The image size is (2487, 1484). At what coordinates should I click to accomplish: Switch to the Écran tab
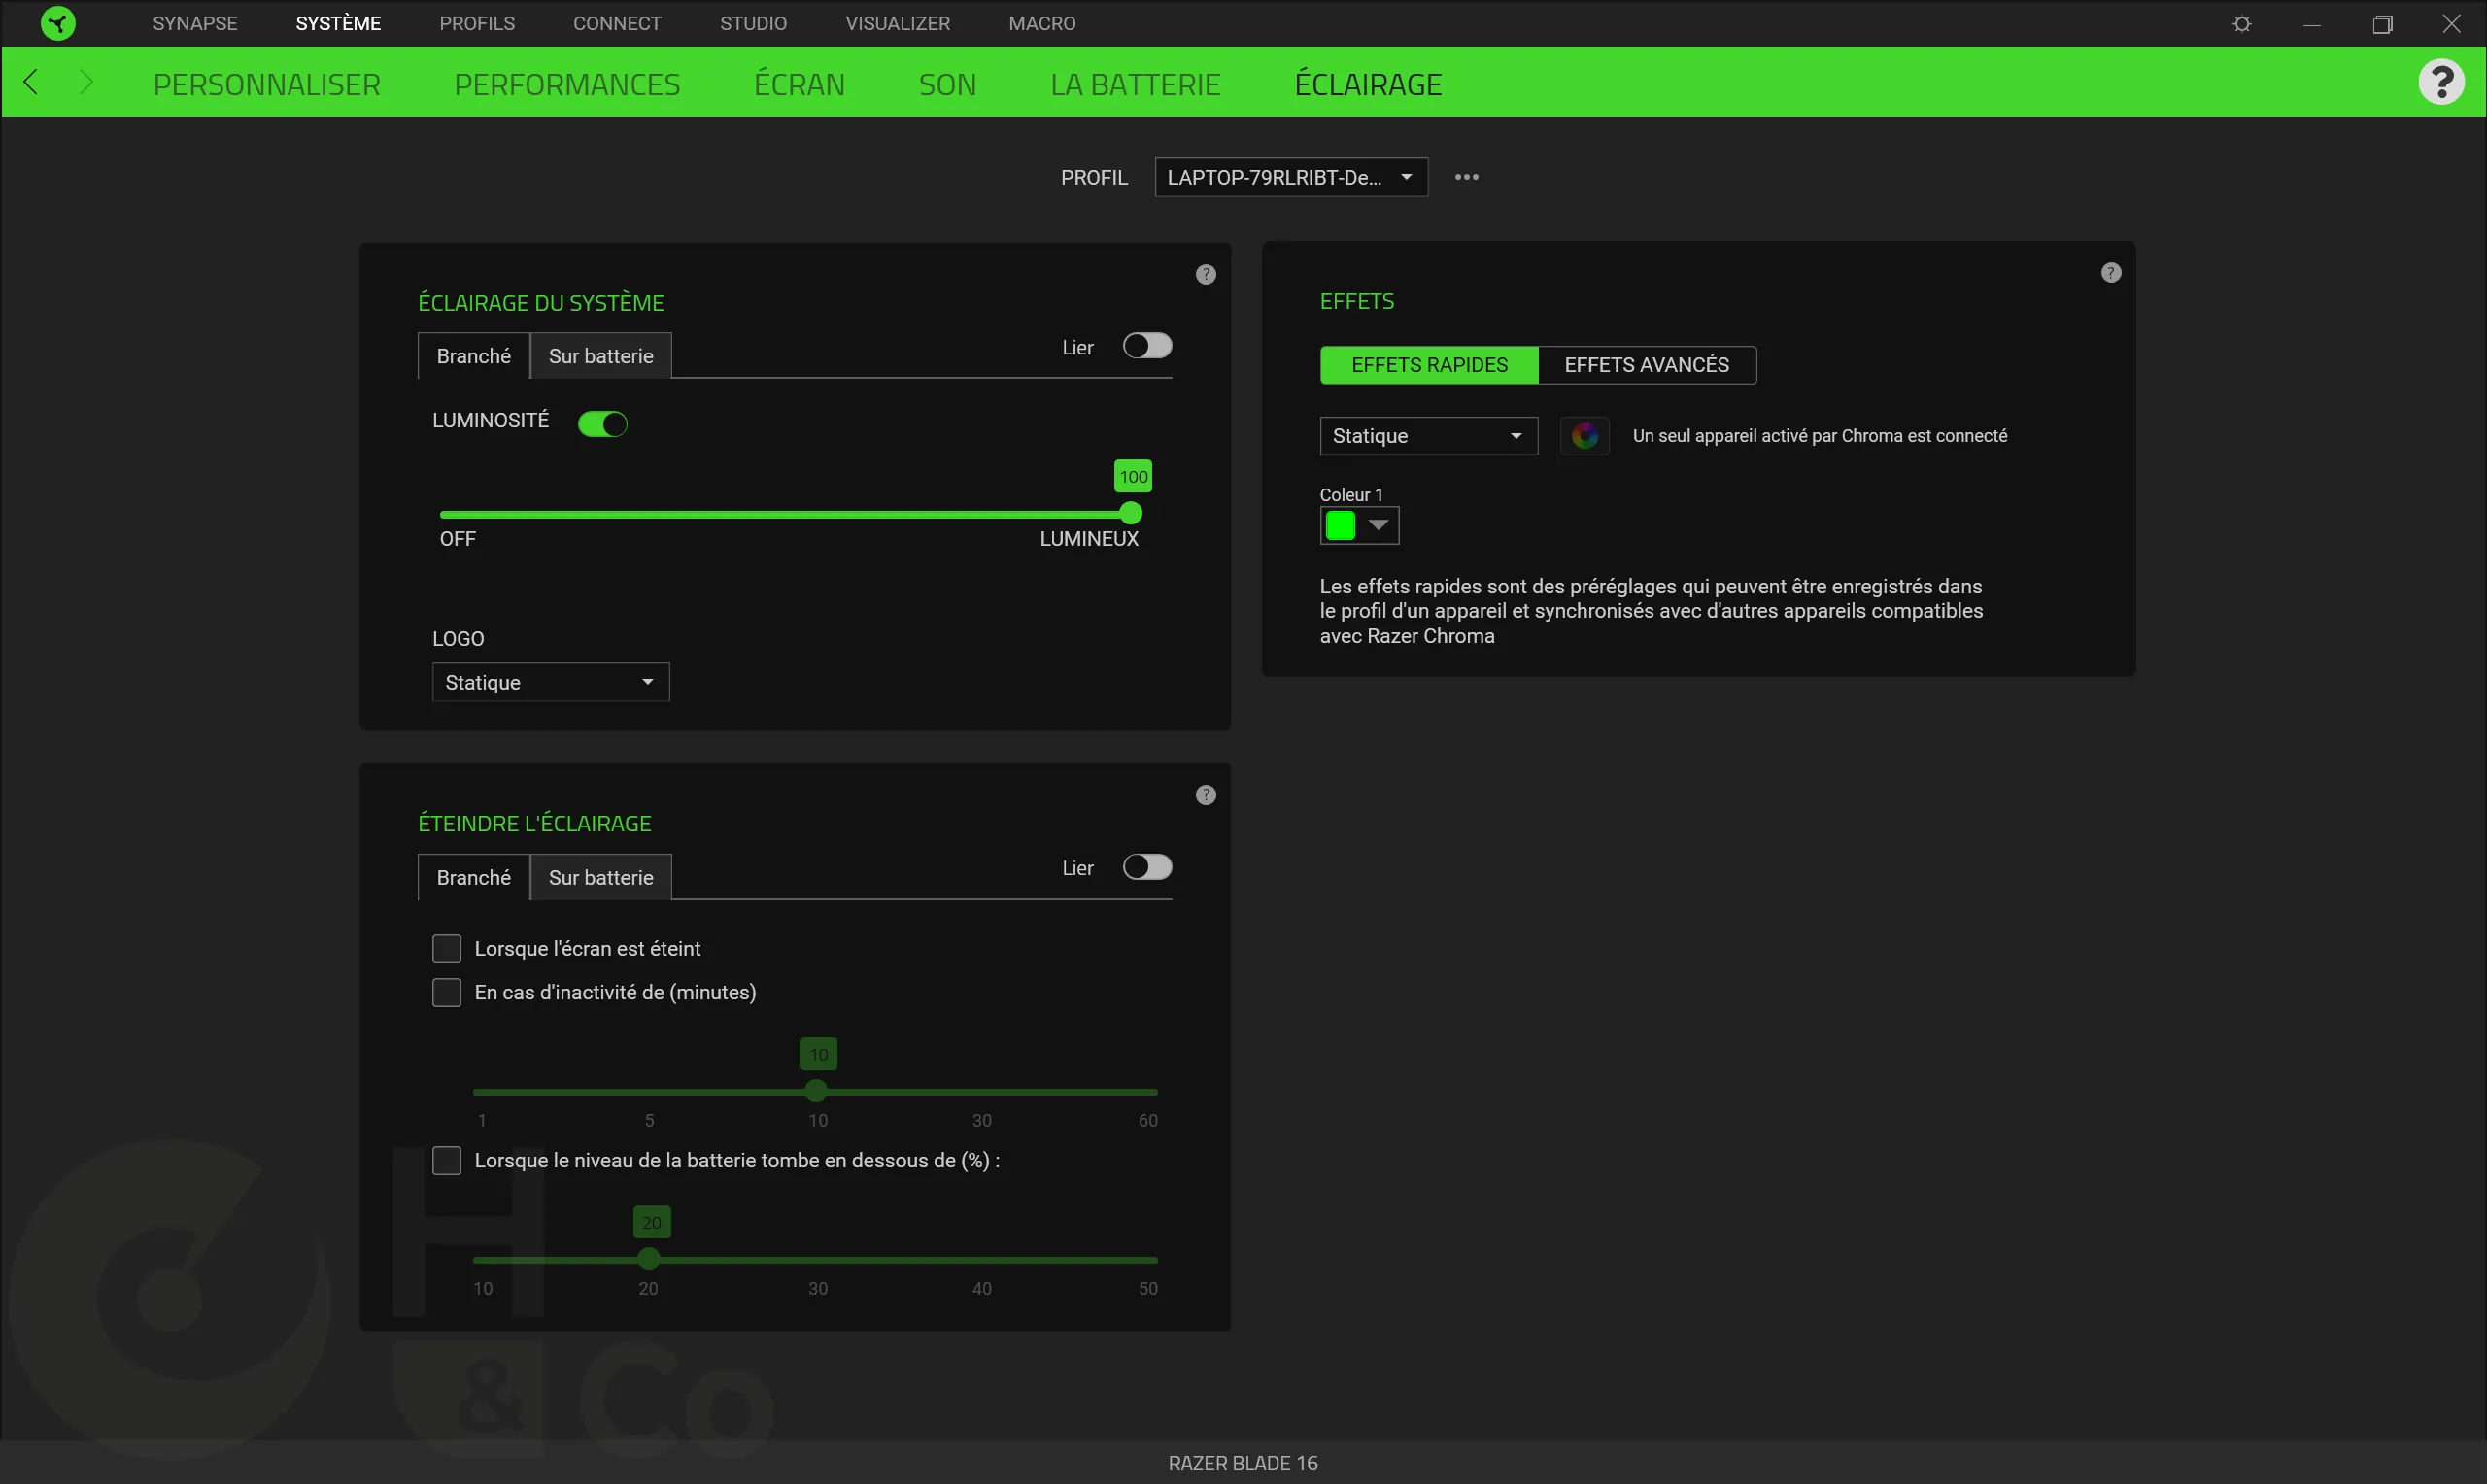point(799,84)
